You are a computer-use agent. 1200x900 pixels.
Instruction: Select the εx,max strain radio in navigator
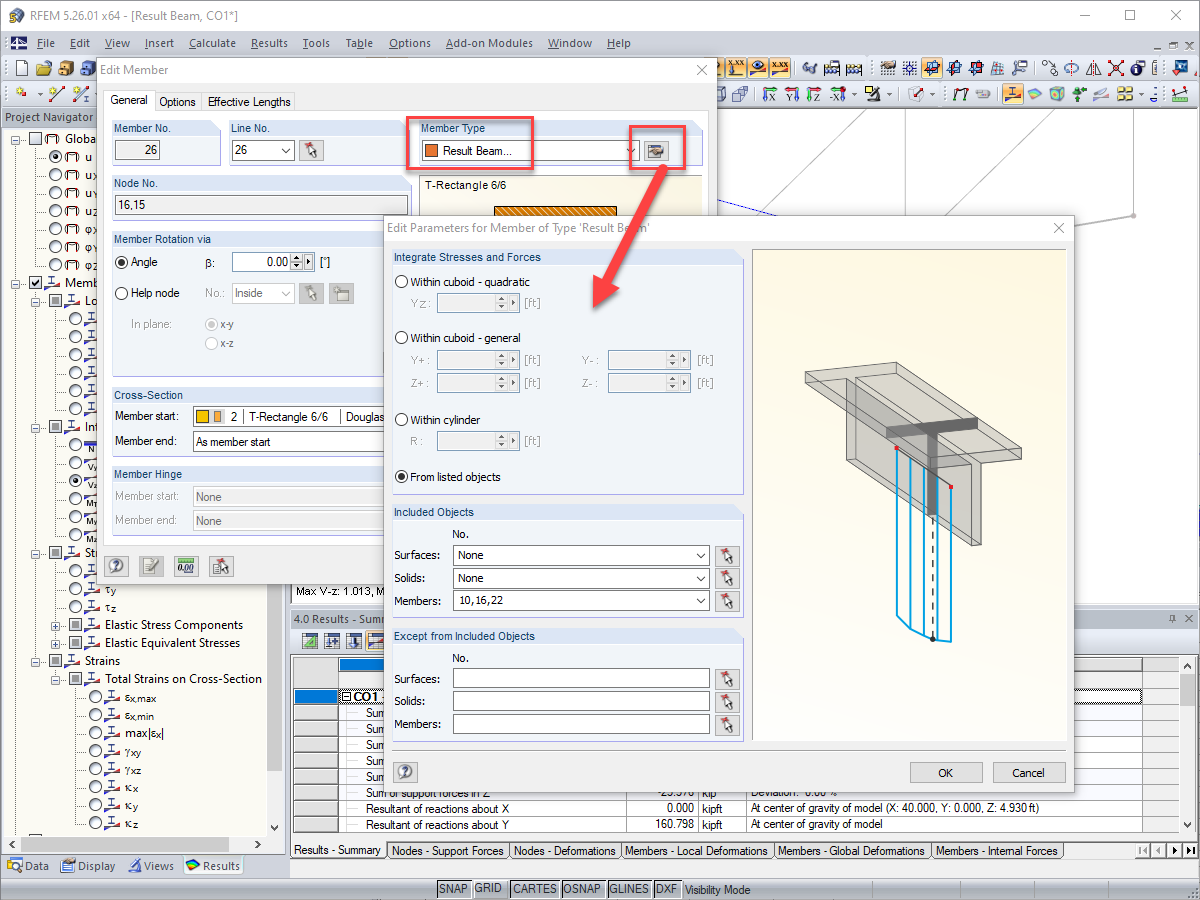tap(96, 697)
